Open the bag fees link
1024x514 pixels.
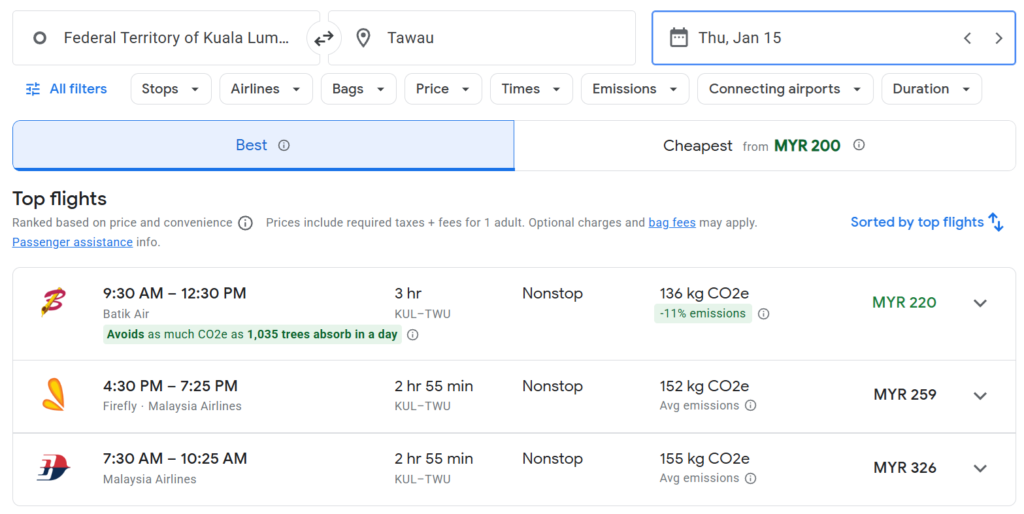tap(671, 223)
